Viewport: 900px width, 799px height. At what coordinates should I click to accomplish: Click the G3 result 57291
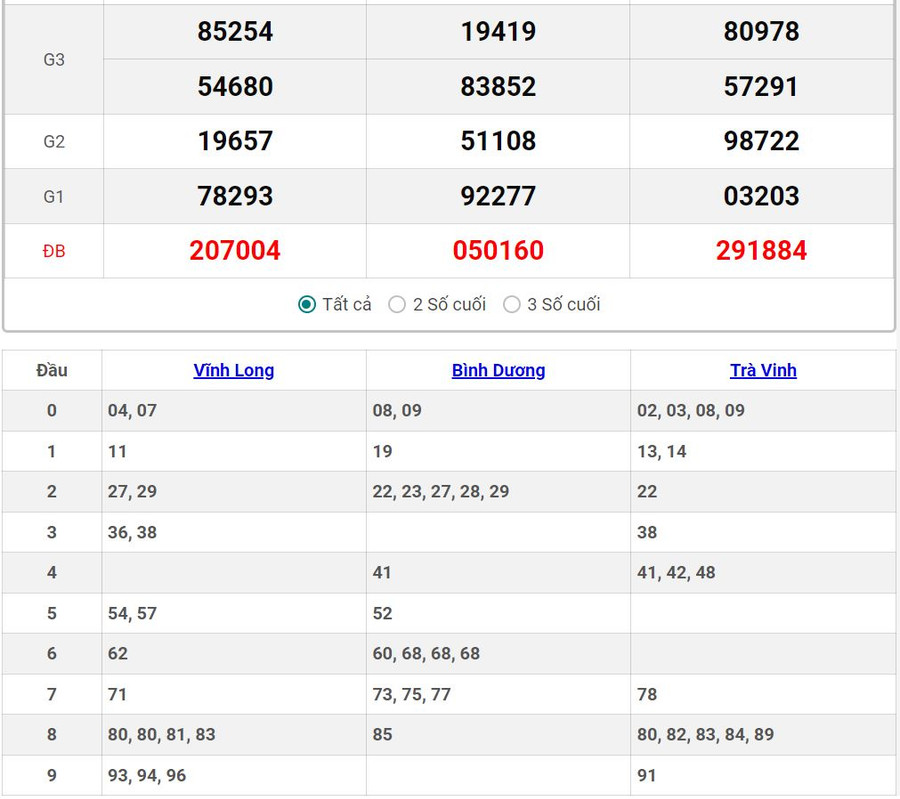click(x=761, y=87)
